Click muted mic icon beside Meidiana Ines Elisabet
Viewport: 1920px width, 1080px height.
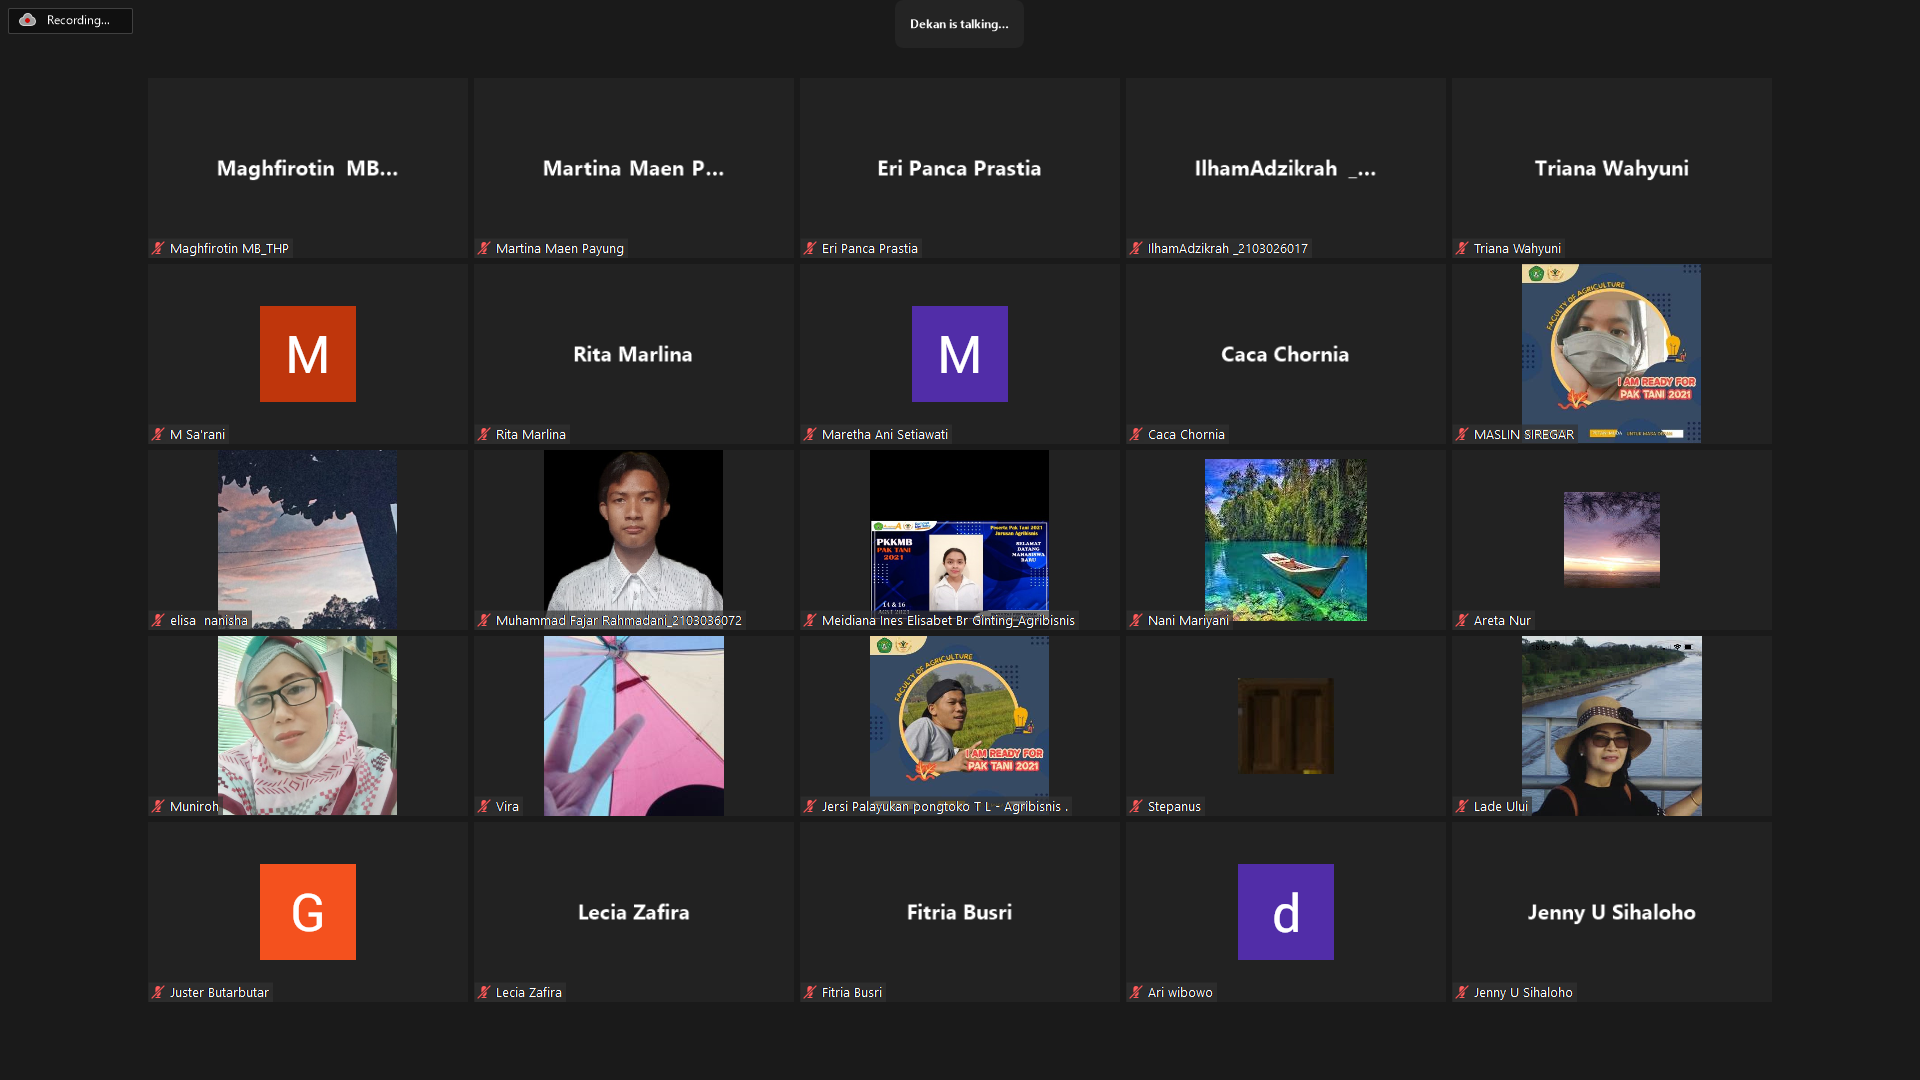point(810,620)
